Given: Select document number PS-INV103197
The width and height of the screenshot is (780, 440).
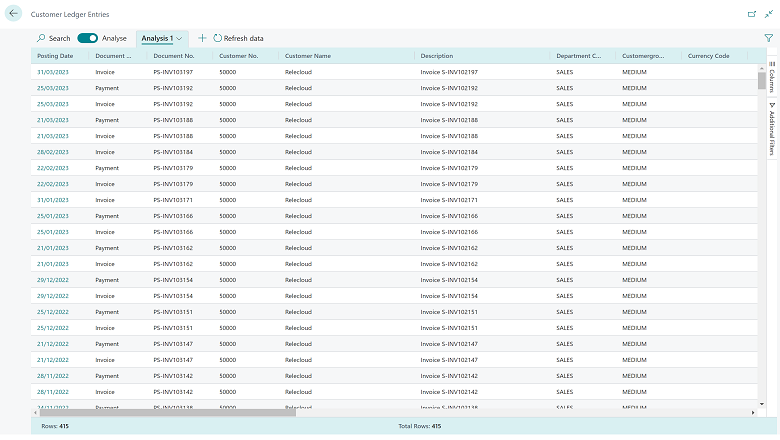Looking at the screenshot, I should pos(173,72).
